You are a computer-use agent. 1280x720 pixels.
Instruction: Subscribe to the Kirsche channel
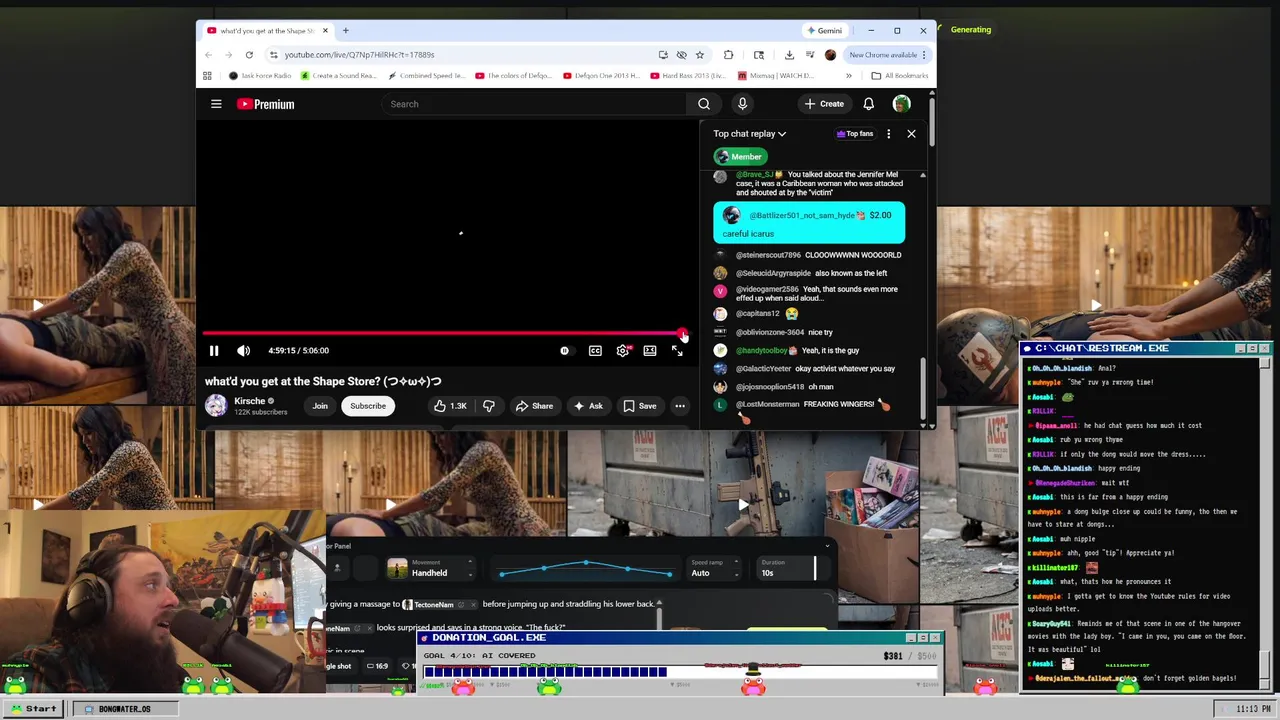pyautogui.click(x=368, y=406)
